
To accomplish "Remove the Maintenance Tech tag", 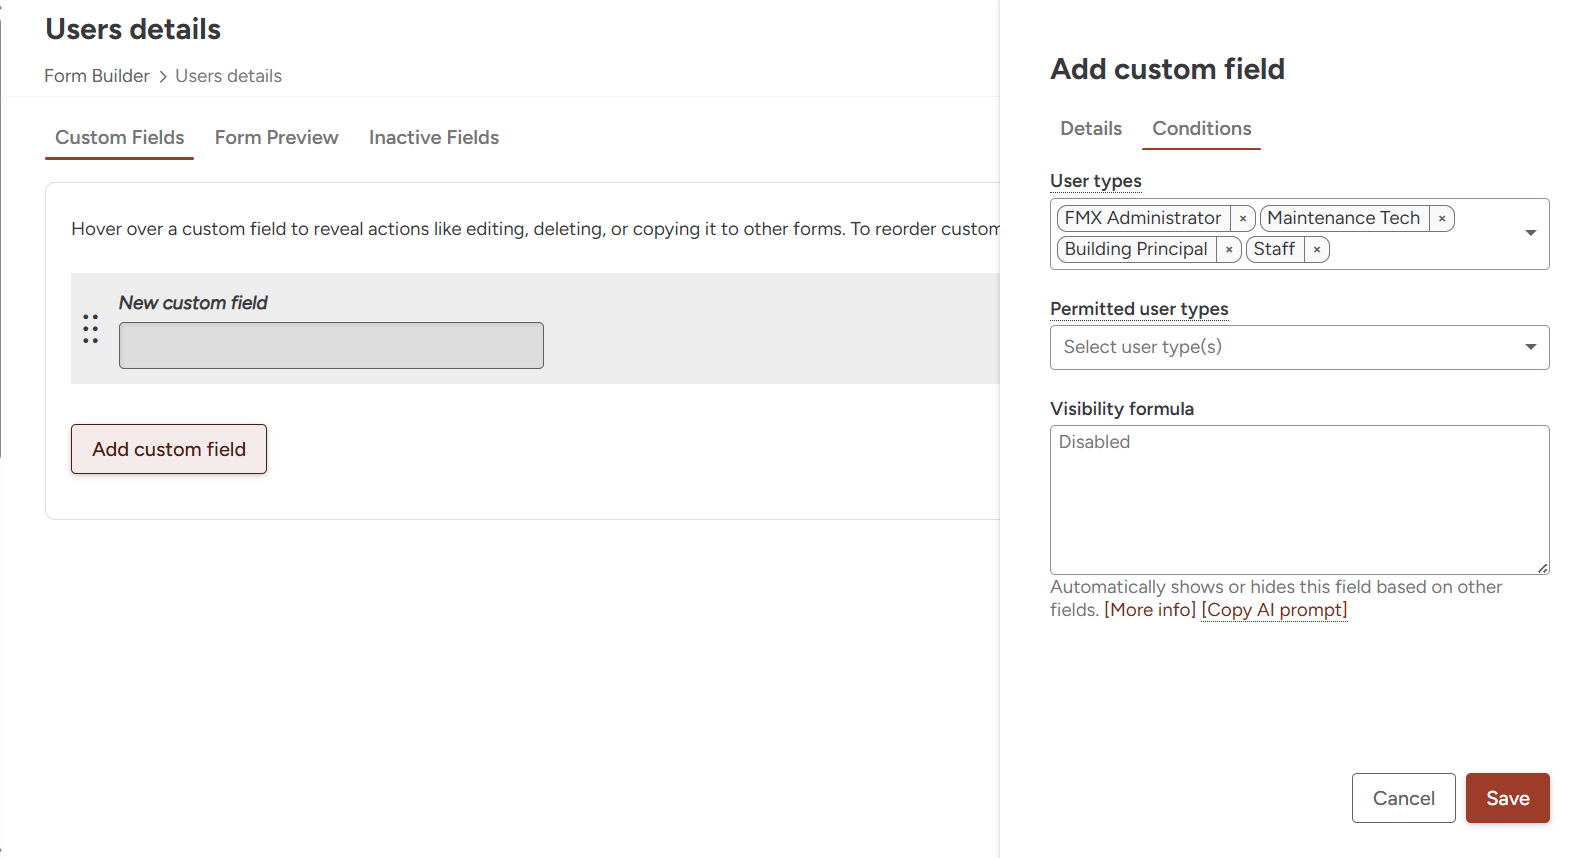I will pyautogui.click(x=1442, y=219).
